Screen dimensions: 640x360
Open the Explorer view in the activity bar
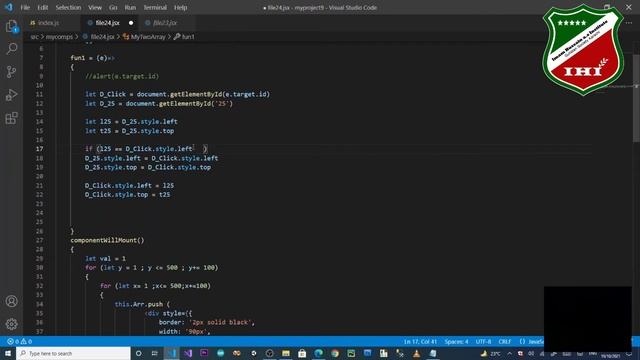[x=11, y=26]
